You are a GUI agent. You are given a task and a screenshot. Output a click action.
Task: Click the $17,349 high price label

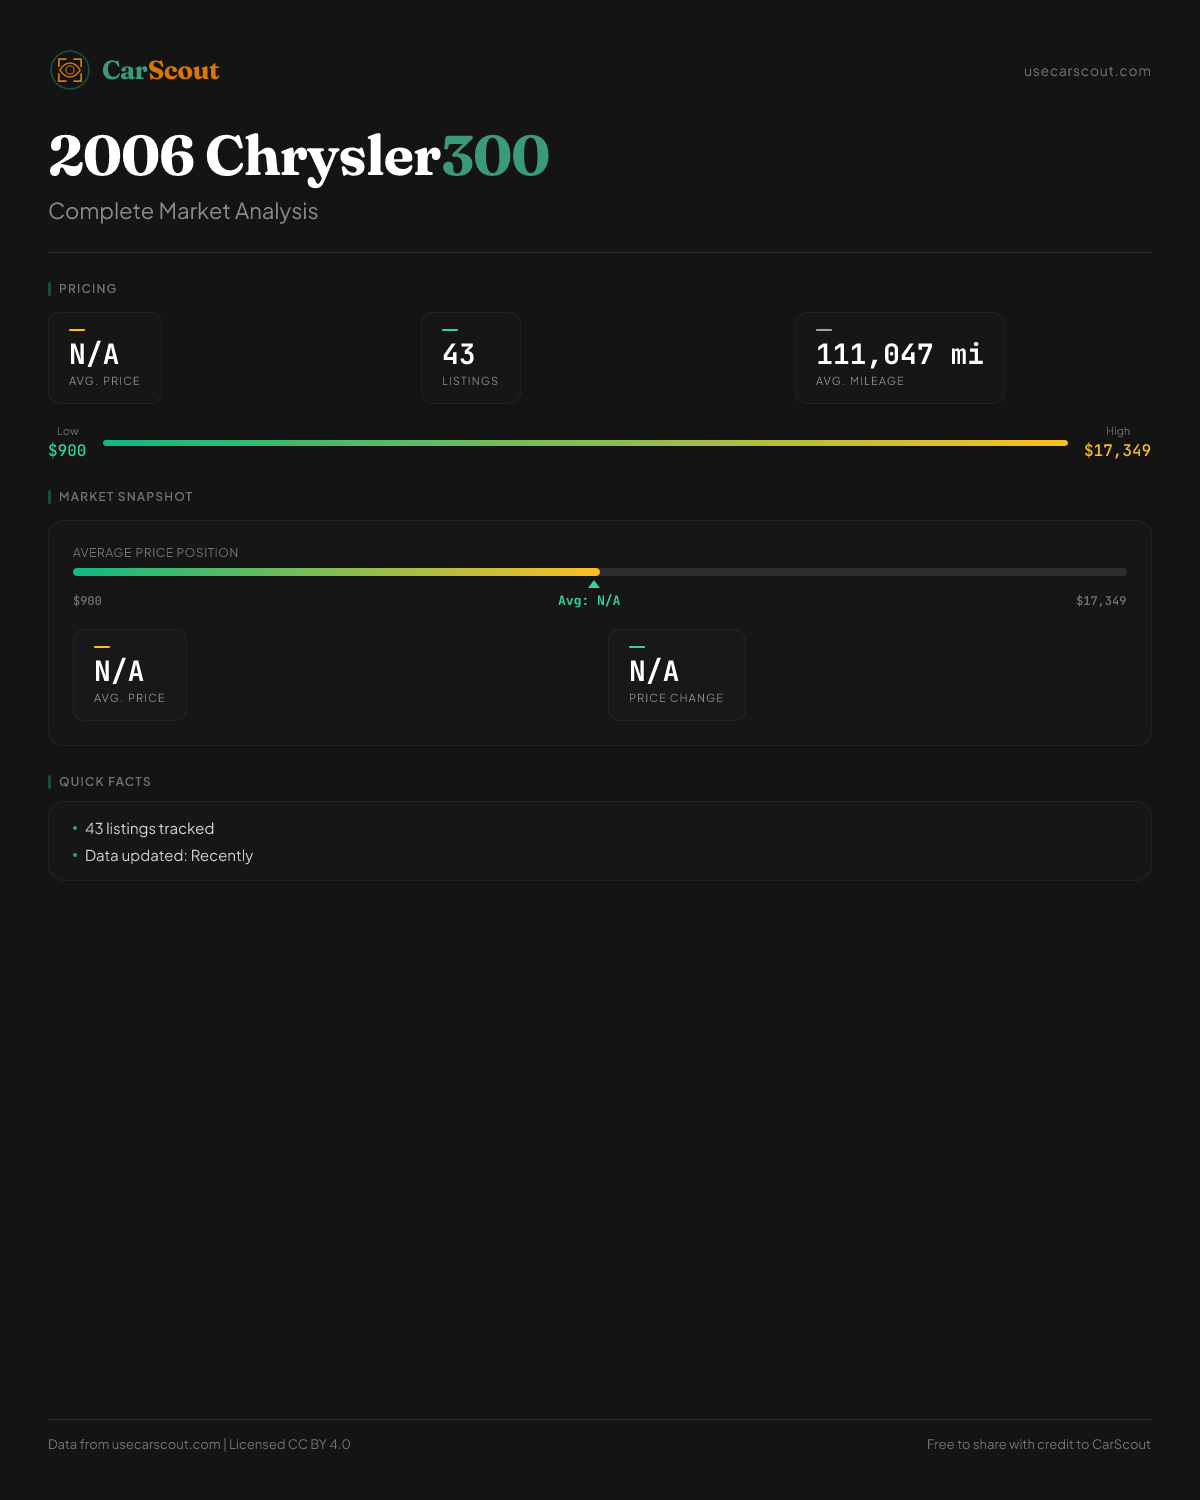point(1117,450)
